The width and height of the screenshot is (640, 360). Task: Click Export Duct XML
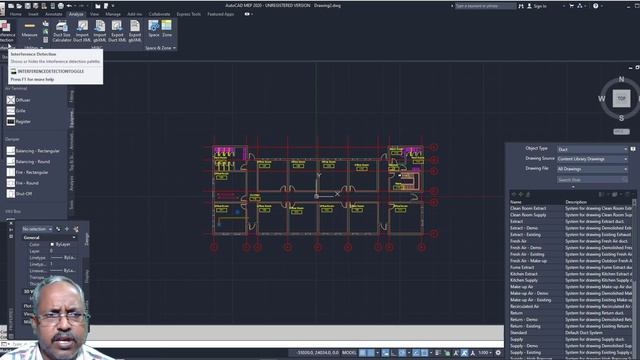tap(117, 31)
